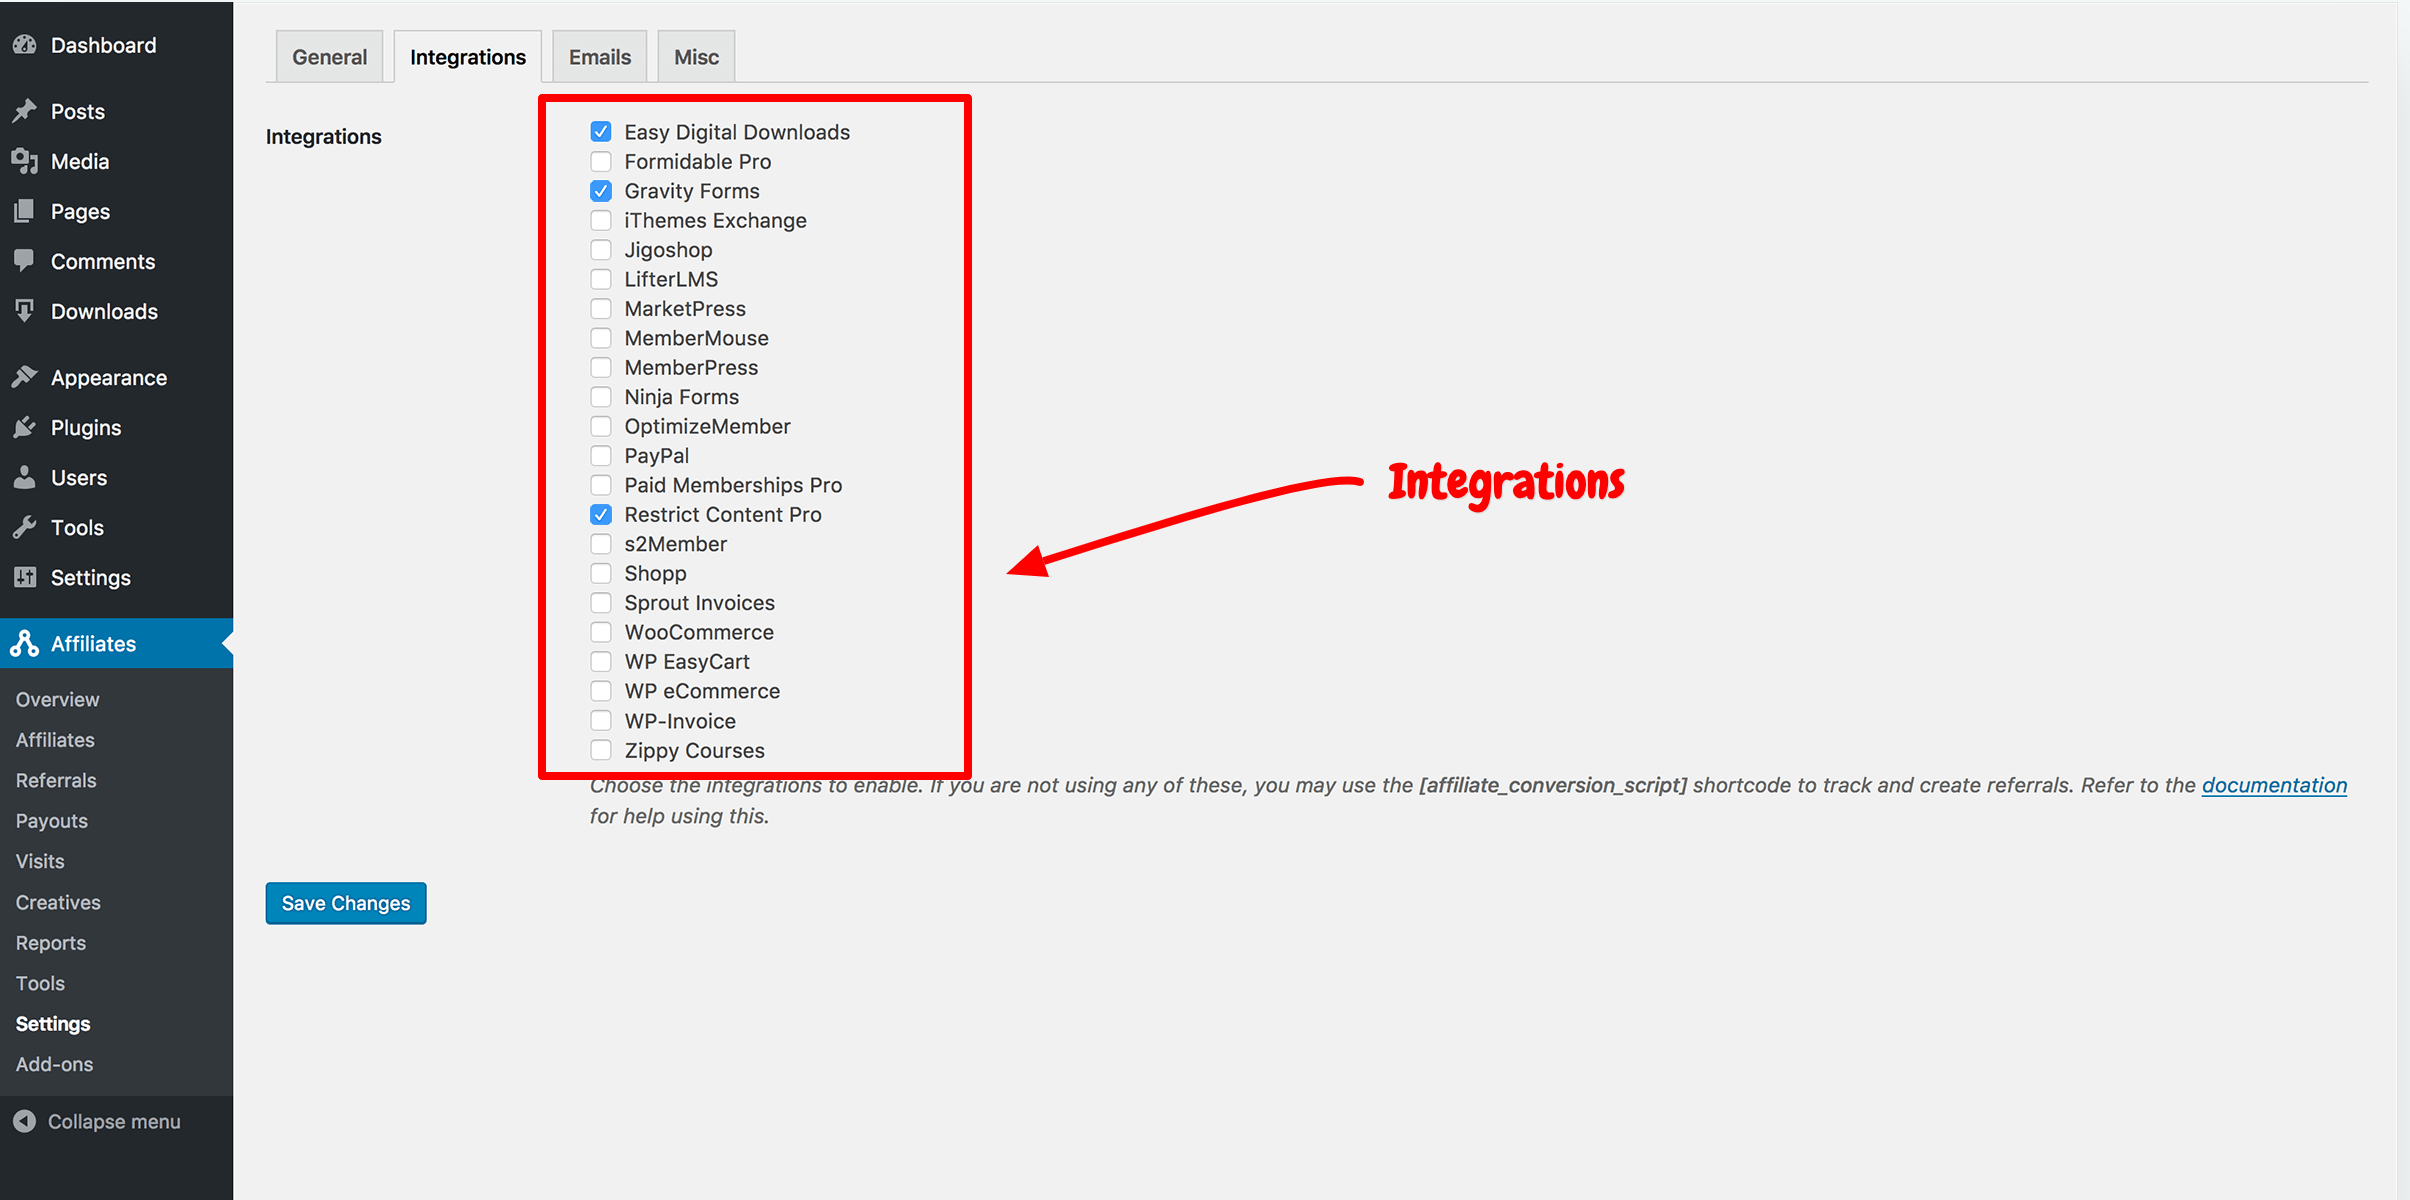Screen dimensions: 2410x1200
Task: Open the General settings tab
Action: pyautogui.click(x=329, y=57)
